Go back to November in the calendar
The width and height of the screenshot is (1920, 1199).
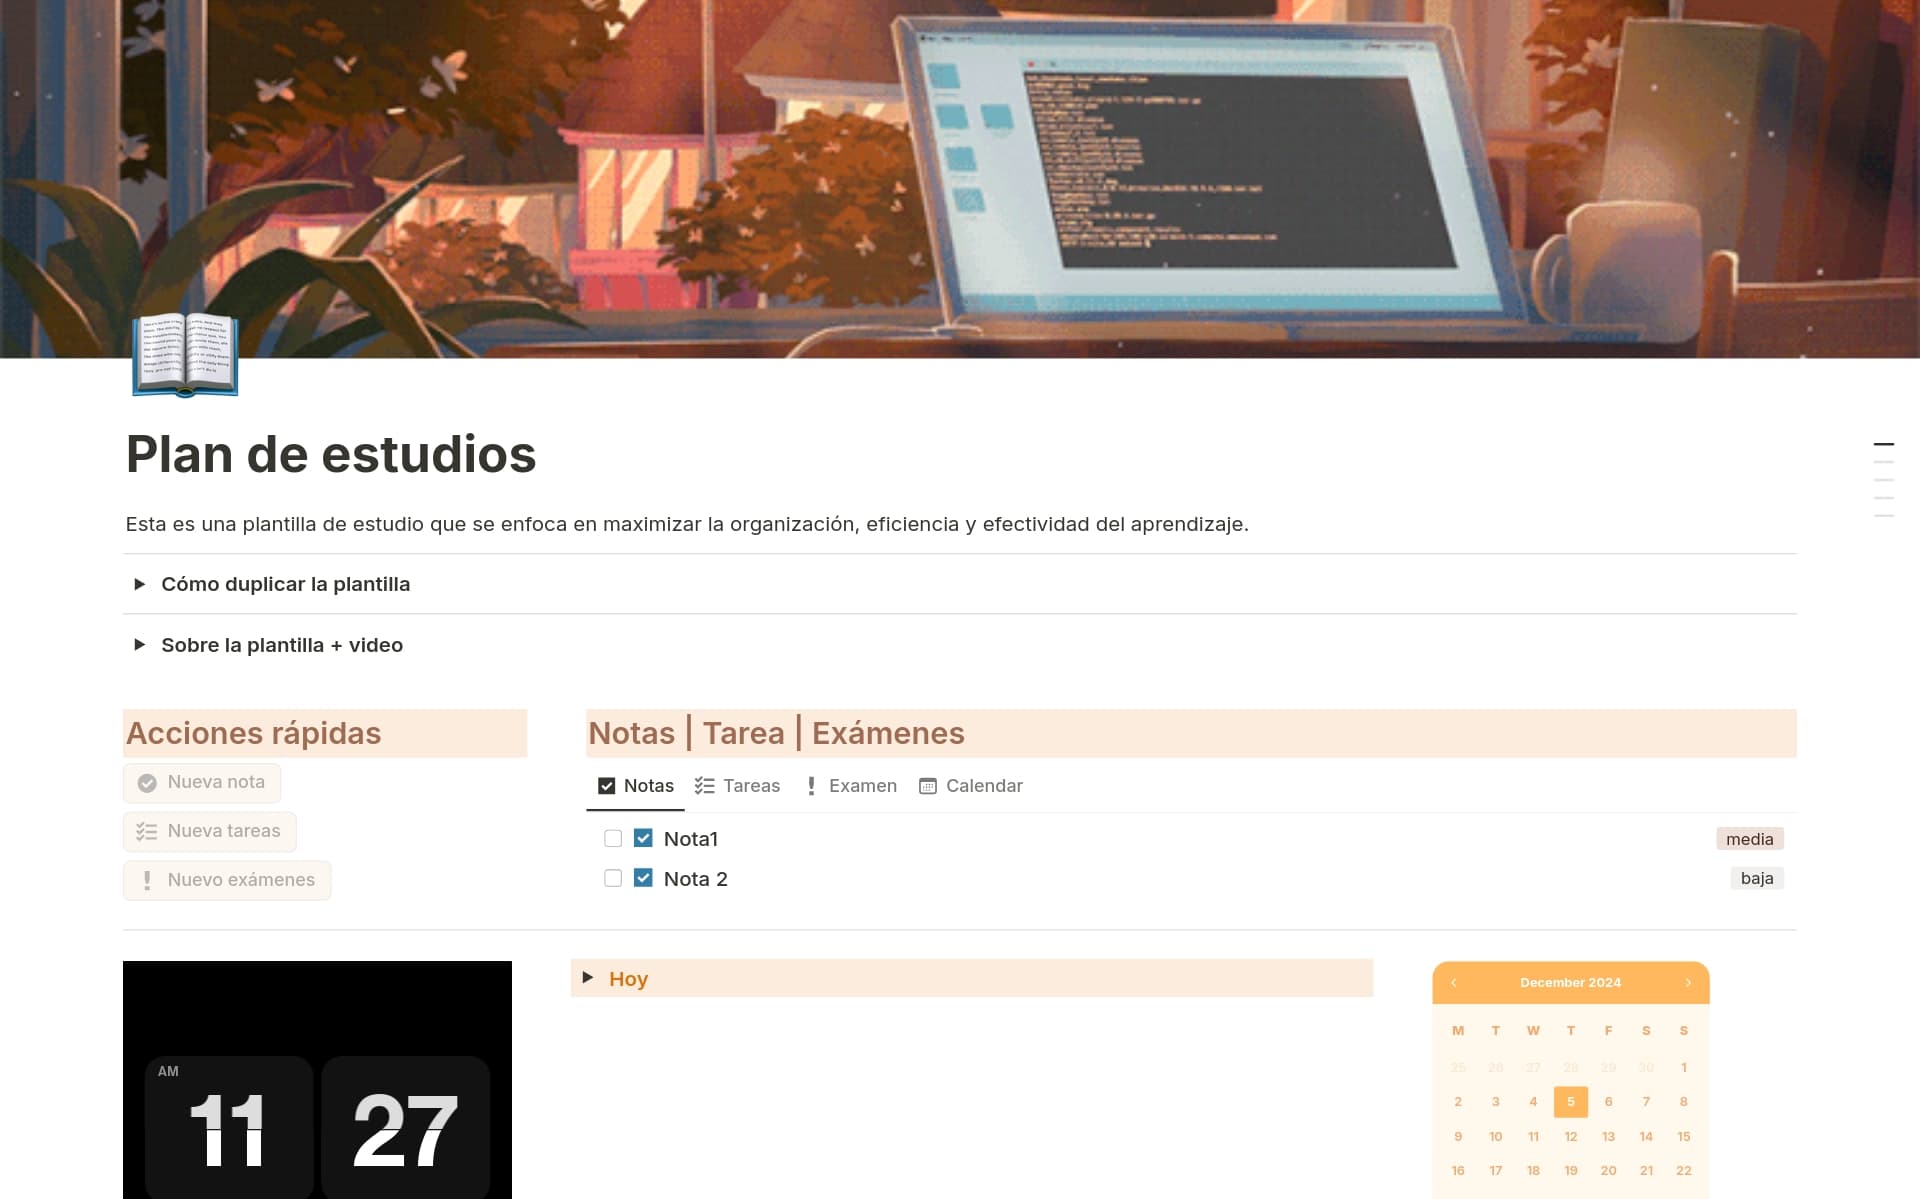[1455, 983]
